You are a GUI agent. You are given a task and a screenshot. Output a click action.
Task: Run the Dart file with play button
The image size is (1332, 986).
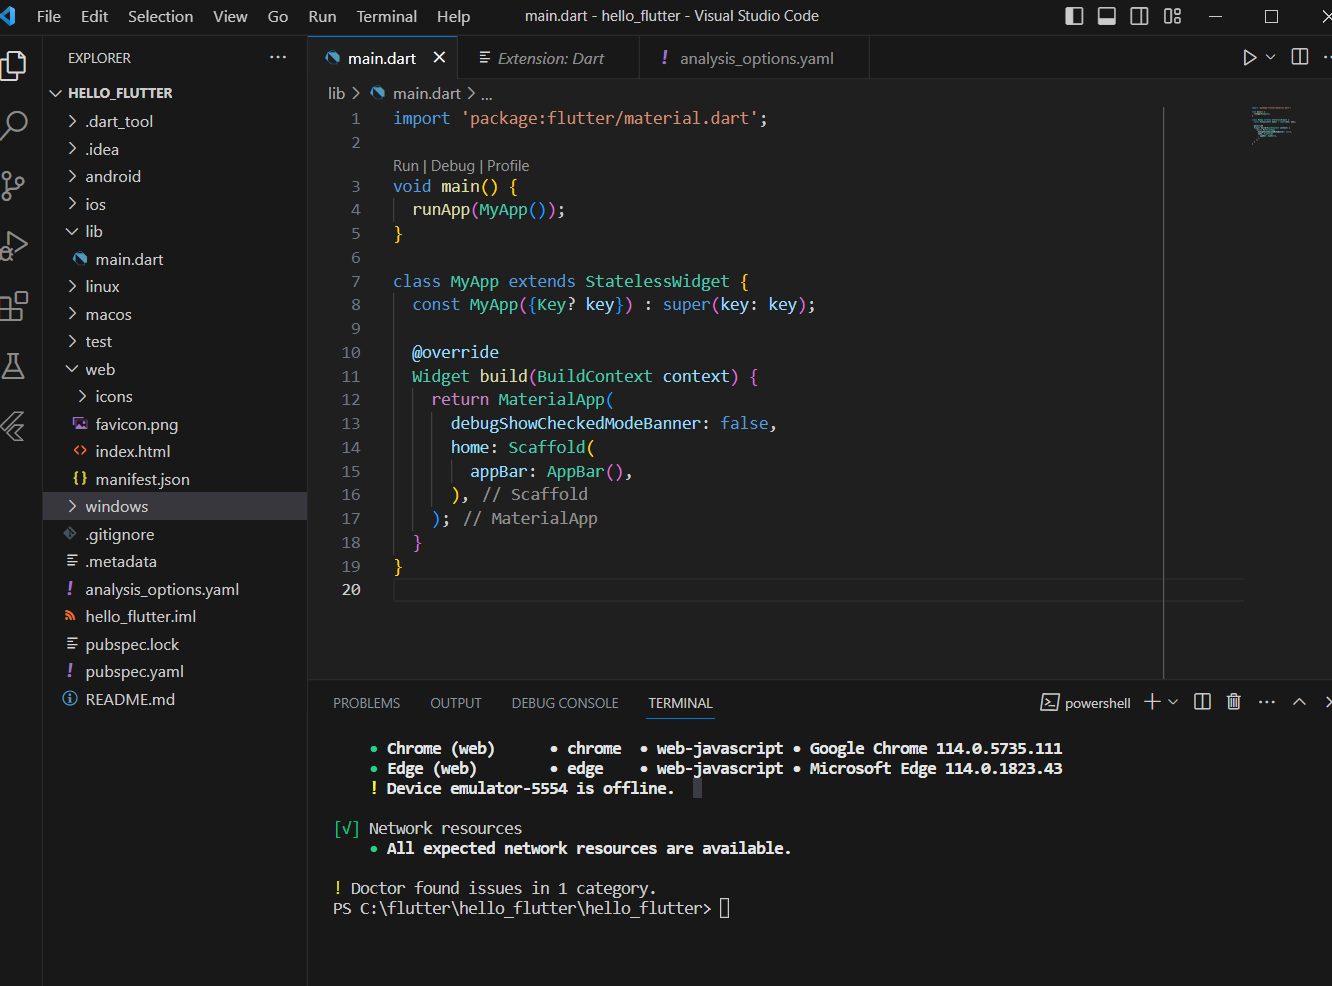point(1249,58)
